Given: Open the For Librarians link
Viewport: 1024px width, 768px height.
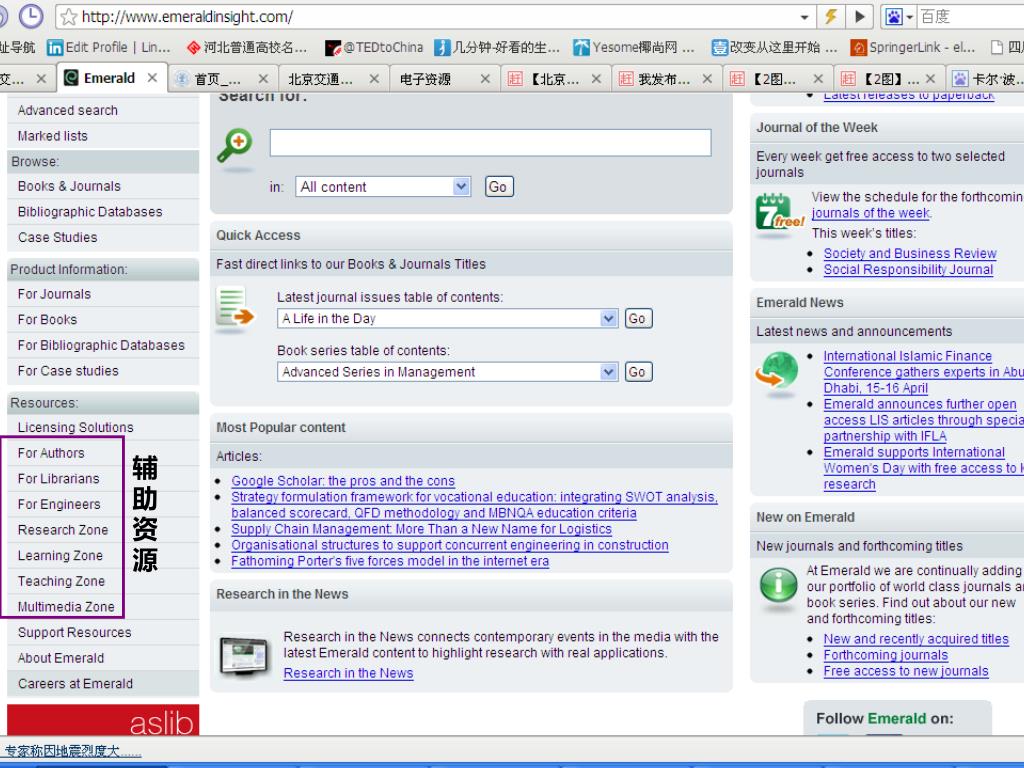Looking at the screenshot, I should pyautogui.click(x=59, y=478).
